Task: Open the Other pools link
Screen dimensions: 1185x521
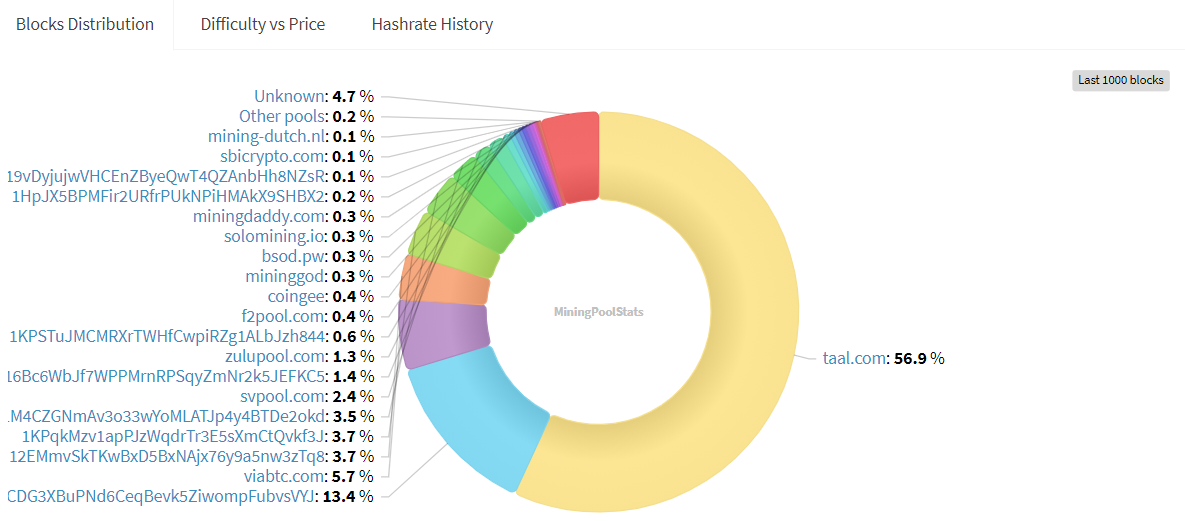Action: click(x=282, y=116)
